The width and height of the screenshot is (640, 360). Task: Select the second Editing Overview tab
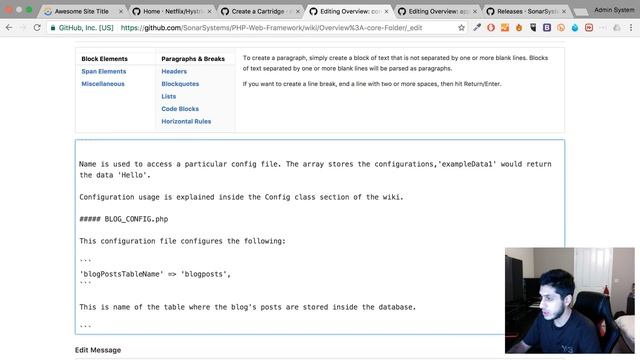[x=438, y=11]
